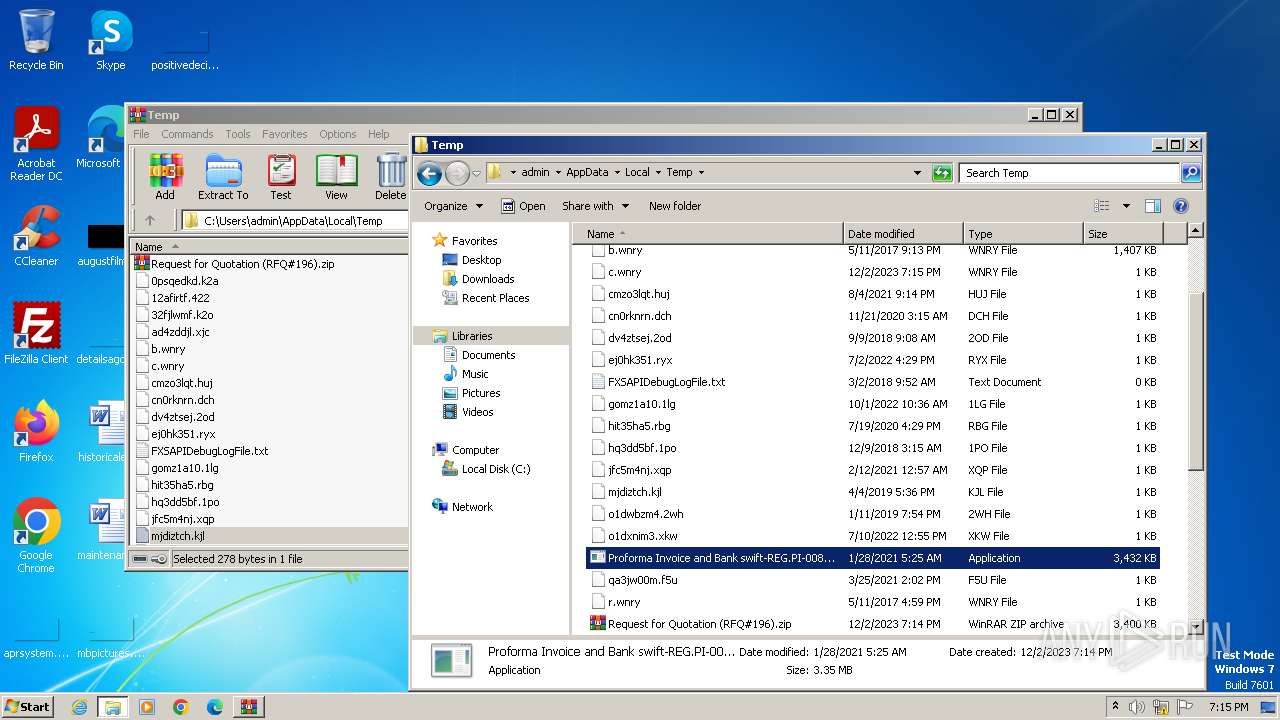The height and width of the screenshot is (720, 1280).
Task: Click the taskbar clock 7:15 PM
Action: click(1228, 707)
